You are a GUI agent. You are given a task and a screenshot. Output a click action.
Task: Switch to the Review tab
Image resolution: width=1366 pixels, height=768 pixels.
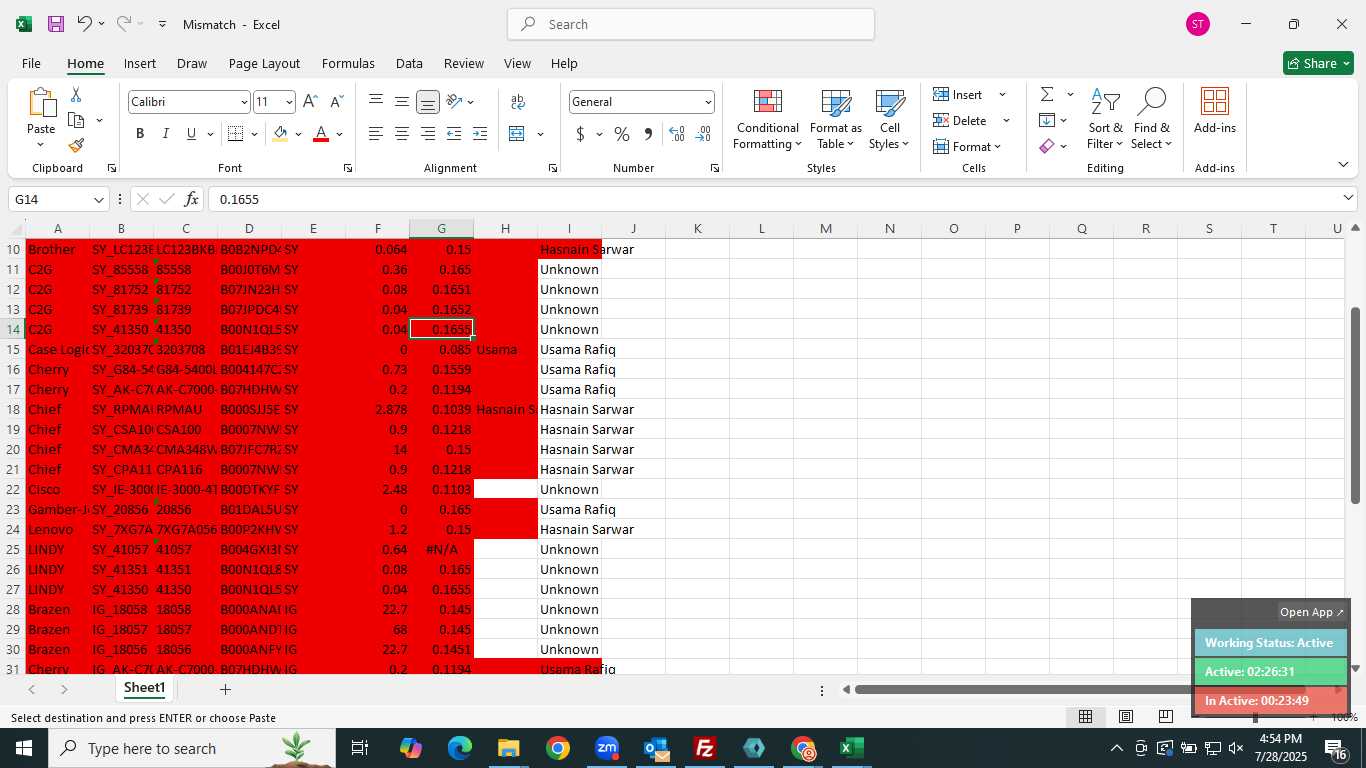(x=464, y=63)
